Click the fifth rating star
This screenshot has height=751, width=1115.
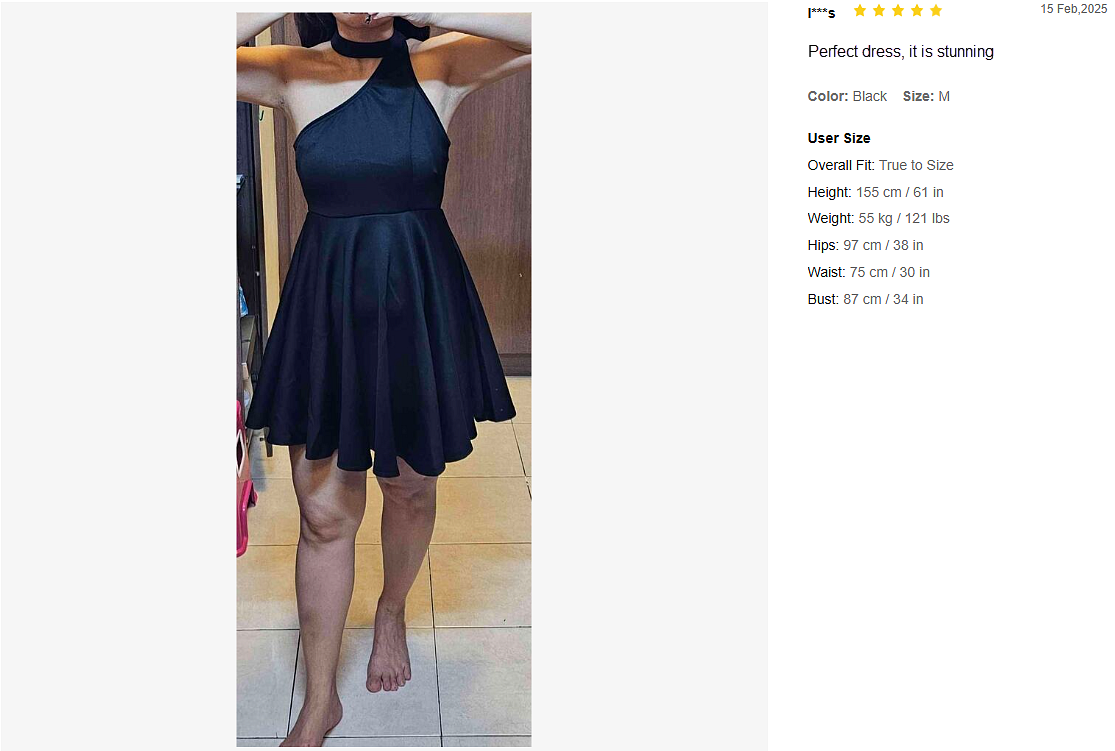click(x=936, y=10)
